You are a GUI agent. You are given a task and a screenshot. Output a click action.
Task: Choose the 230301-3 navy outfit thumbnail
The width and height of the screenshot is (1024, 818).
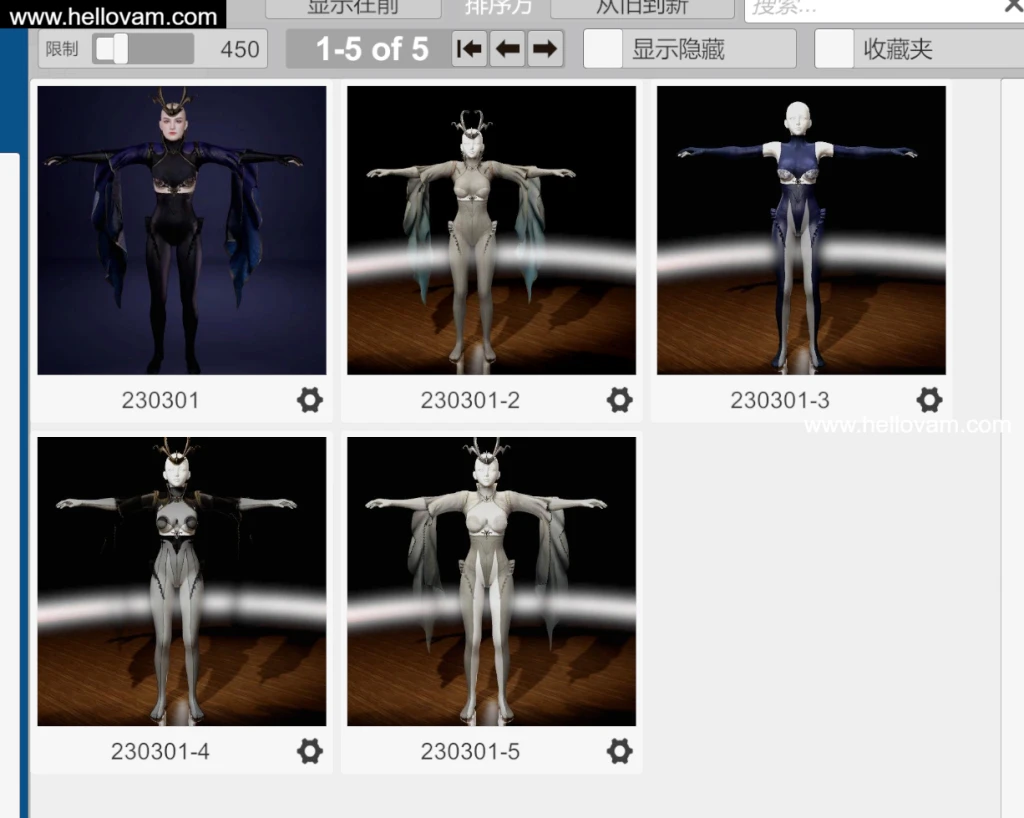click(801, 230)
